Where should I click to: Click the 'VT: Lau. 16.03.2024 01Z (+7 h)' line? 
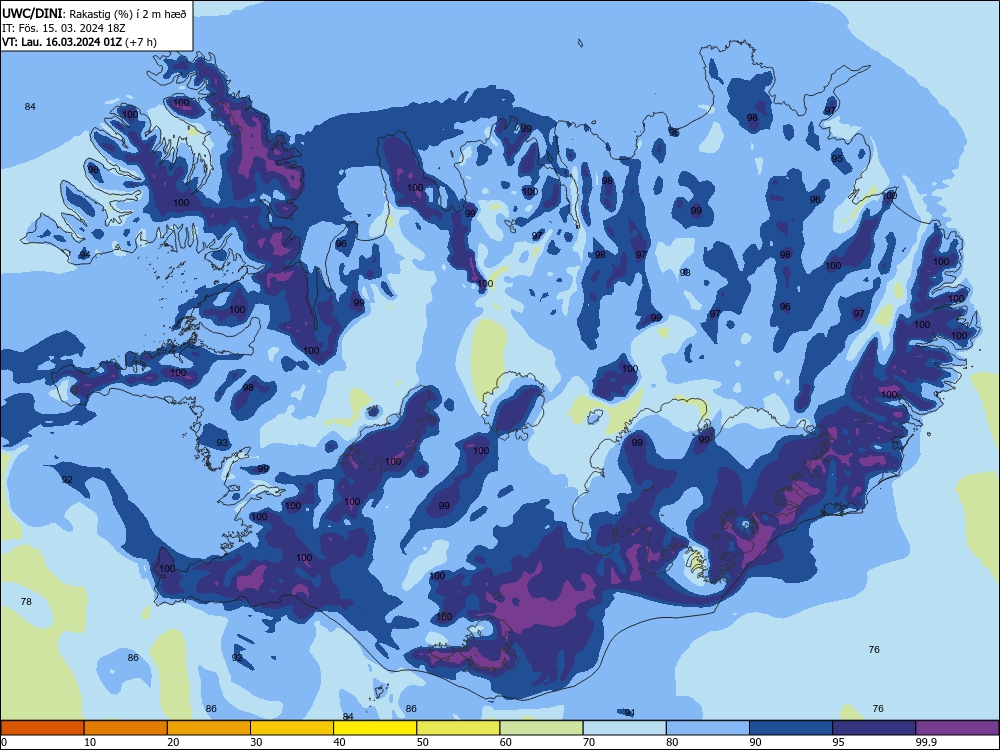pyautogui.click(x=79, y=42)
